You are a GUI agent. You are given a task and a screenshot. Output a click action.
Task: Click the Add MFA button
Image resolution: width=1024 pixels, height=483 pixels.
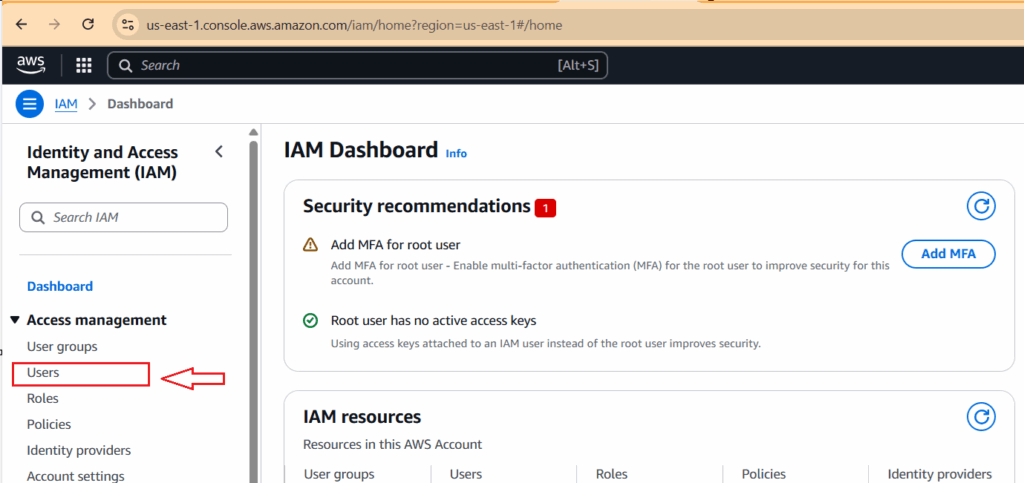coord(948,254)
